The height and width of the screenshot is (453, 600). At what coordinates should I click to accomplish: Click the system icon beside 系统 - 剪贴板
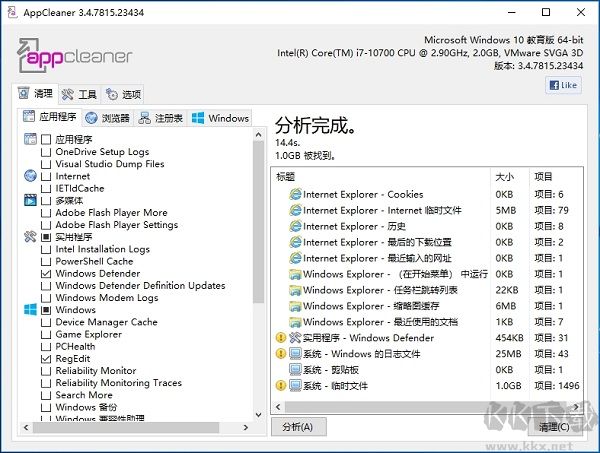(295, 370)
